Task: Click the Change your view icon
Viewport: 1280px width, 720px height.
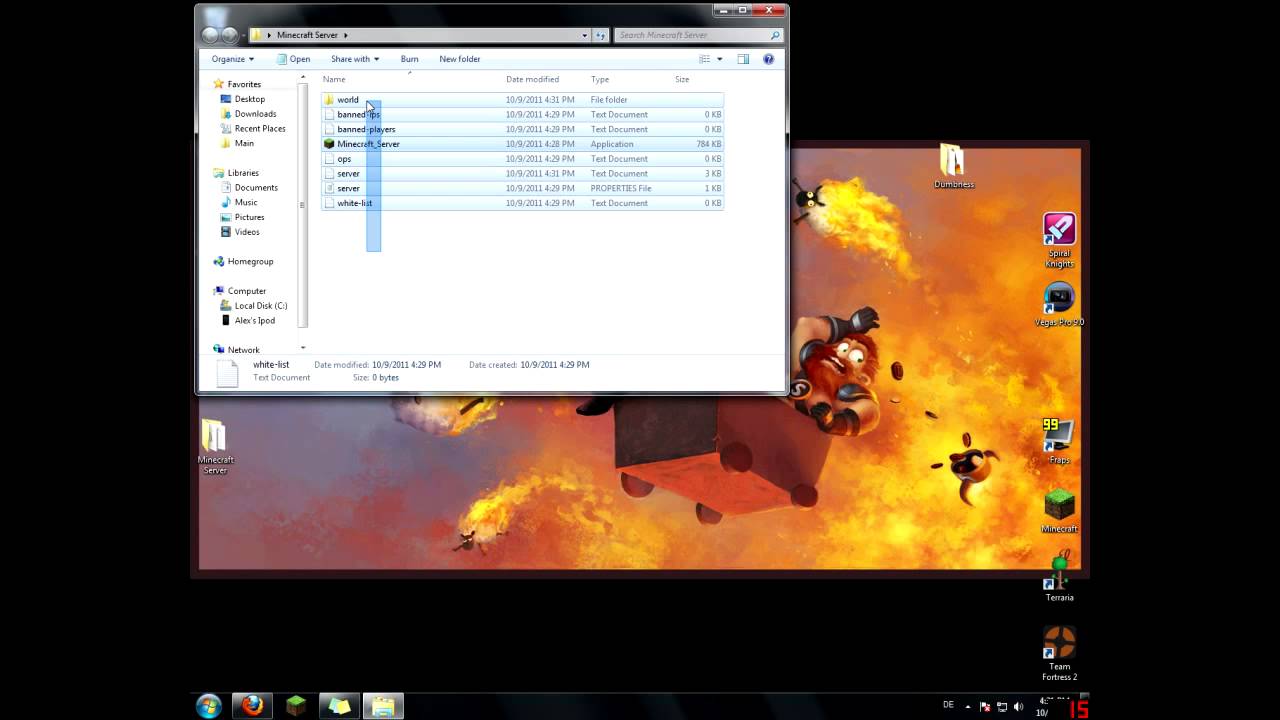Action: coord(704,59)
